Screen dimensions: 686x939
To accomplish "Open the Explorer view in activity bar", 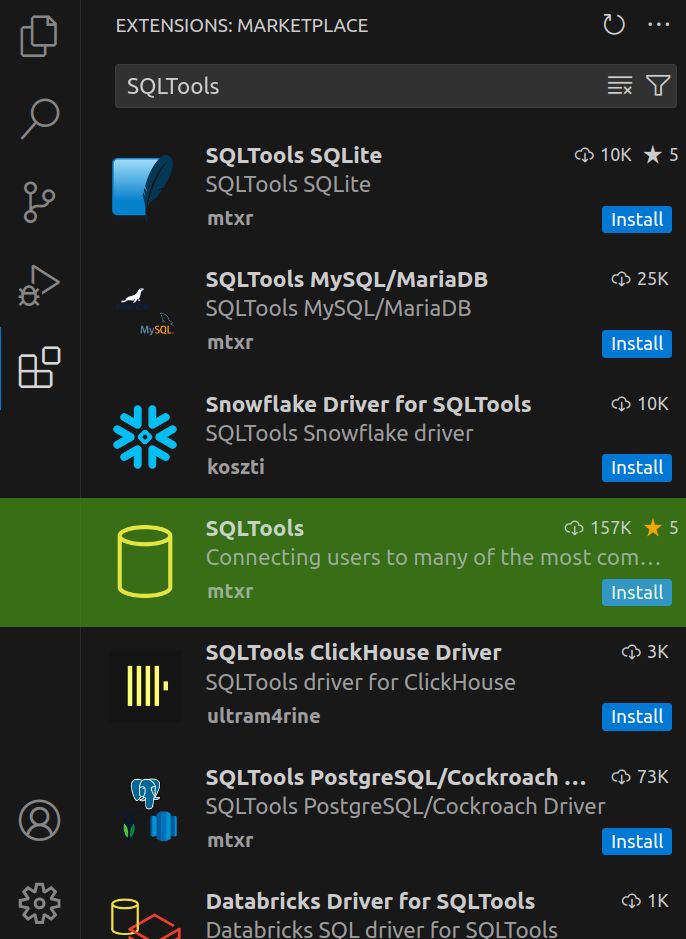I will click(x=39, y=36).
